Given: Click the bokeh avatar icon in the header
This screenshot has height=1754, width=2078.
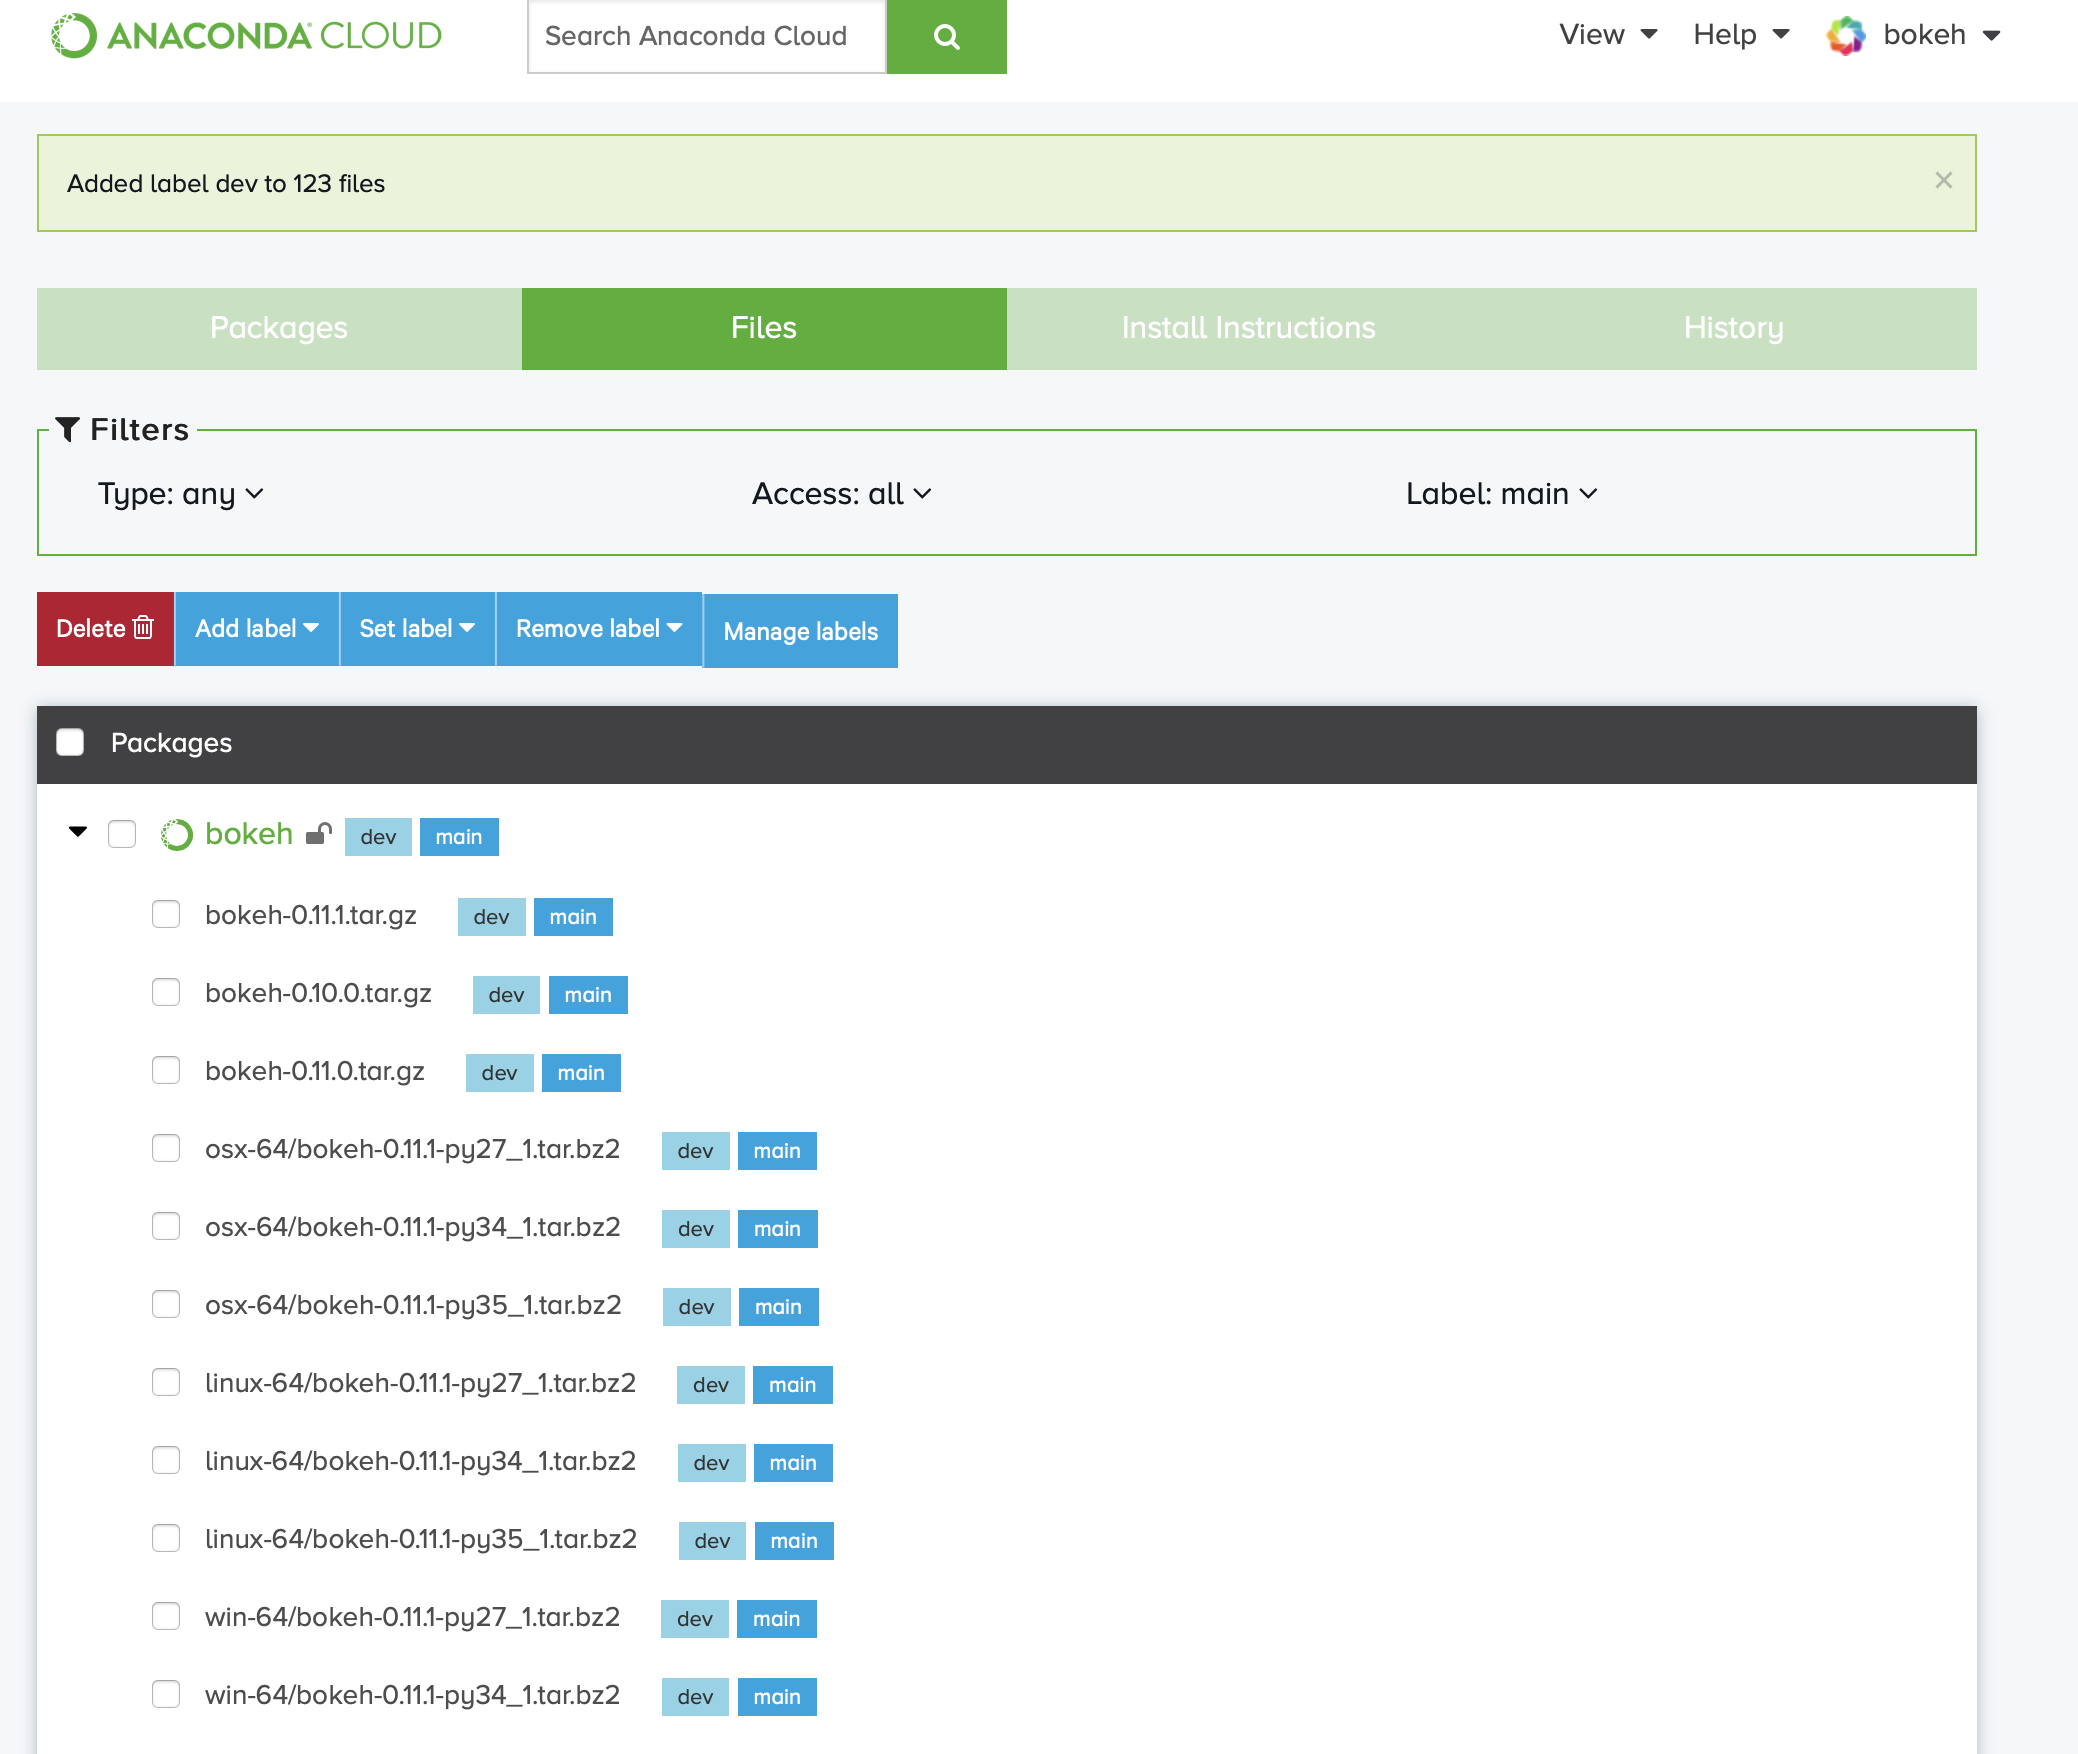Looking at the screenshot, I should pyautogui.click(x=1846, y=35).
